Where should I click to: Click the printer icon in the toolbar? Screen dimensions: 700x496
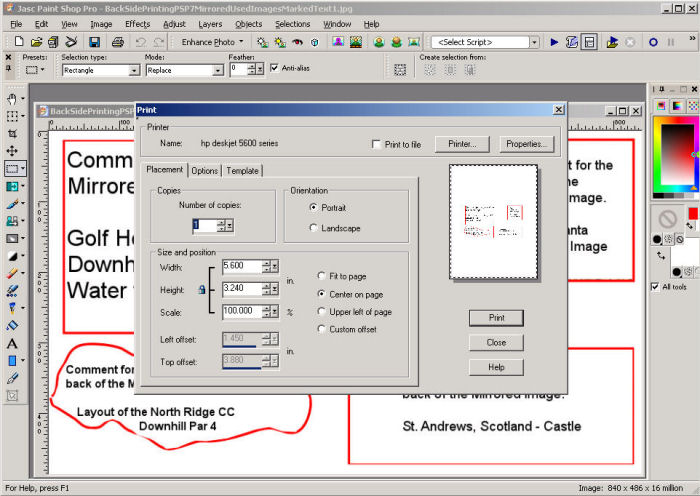click(x=118, y=43)
